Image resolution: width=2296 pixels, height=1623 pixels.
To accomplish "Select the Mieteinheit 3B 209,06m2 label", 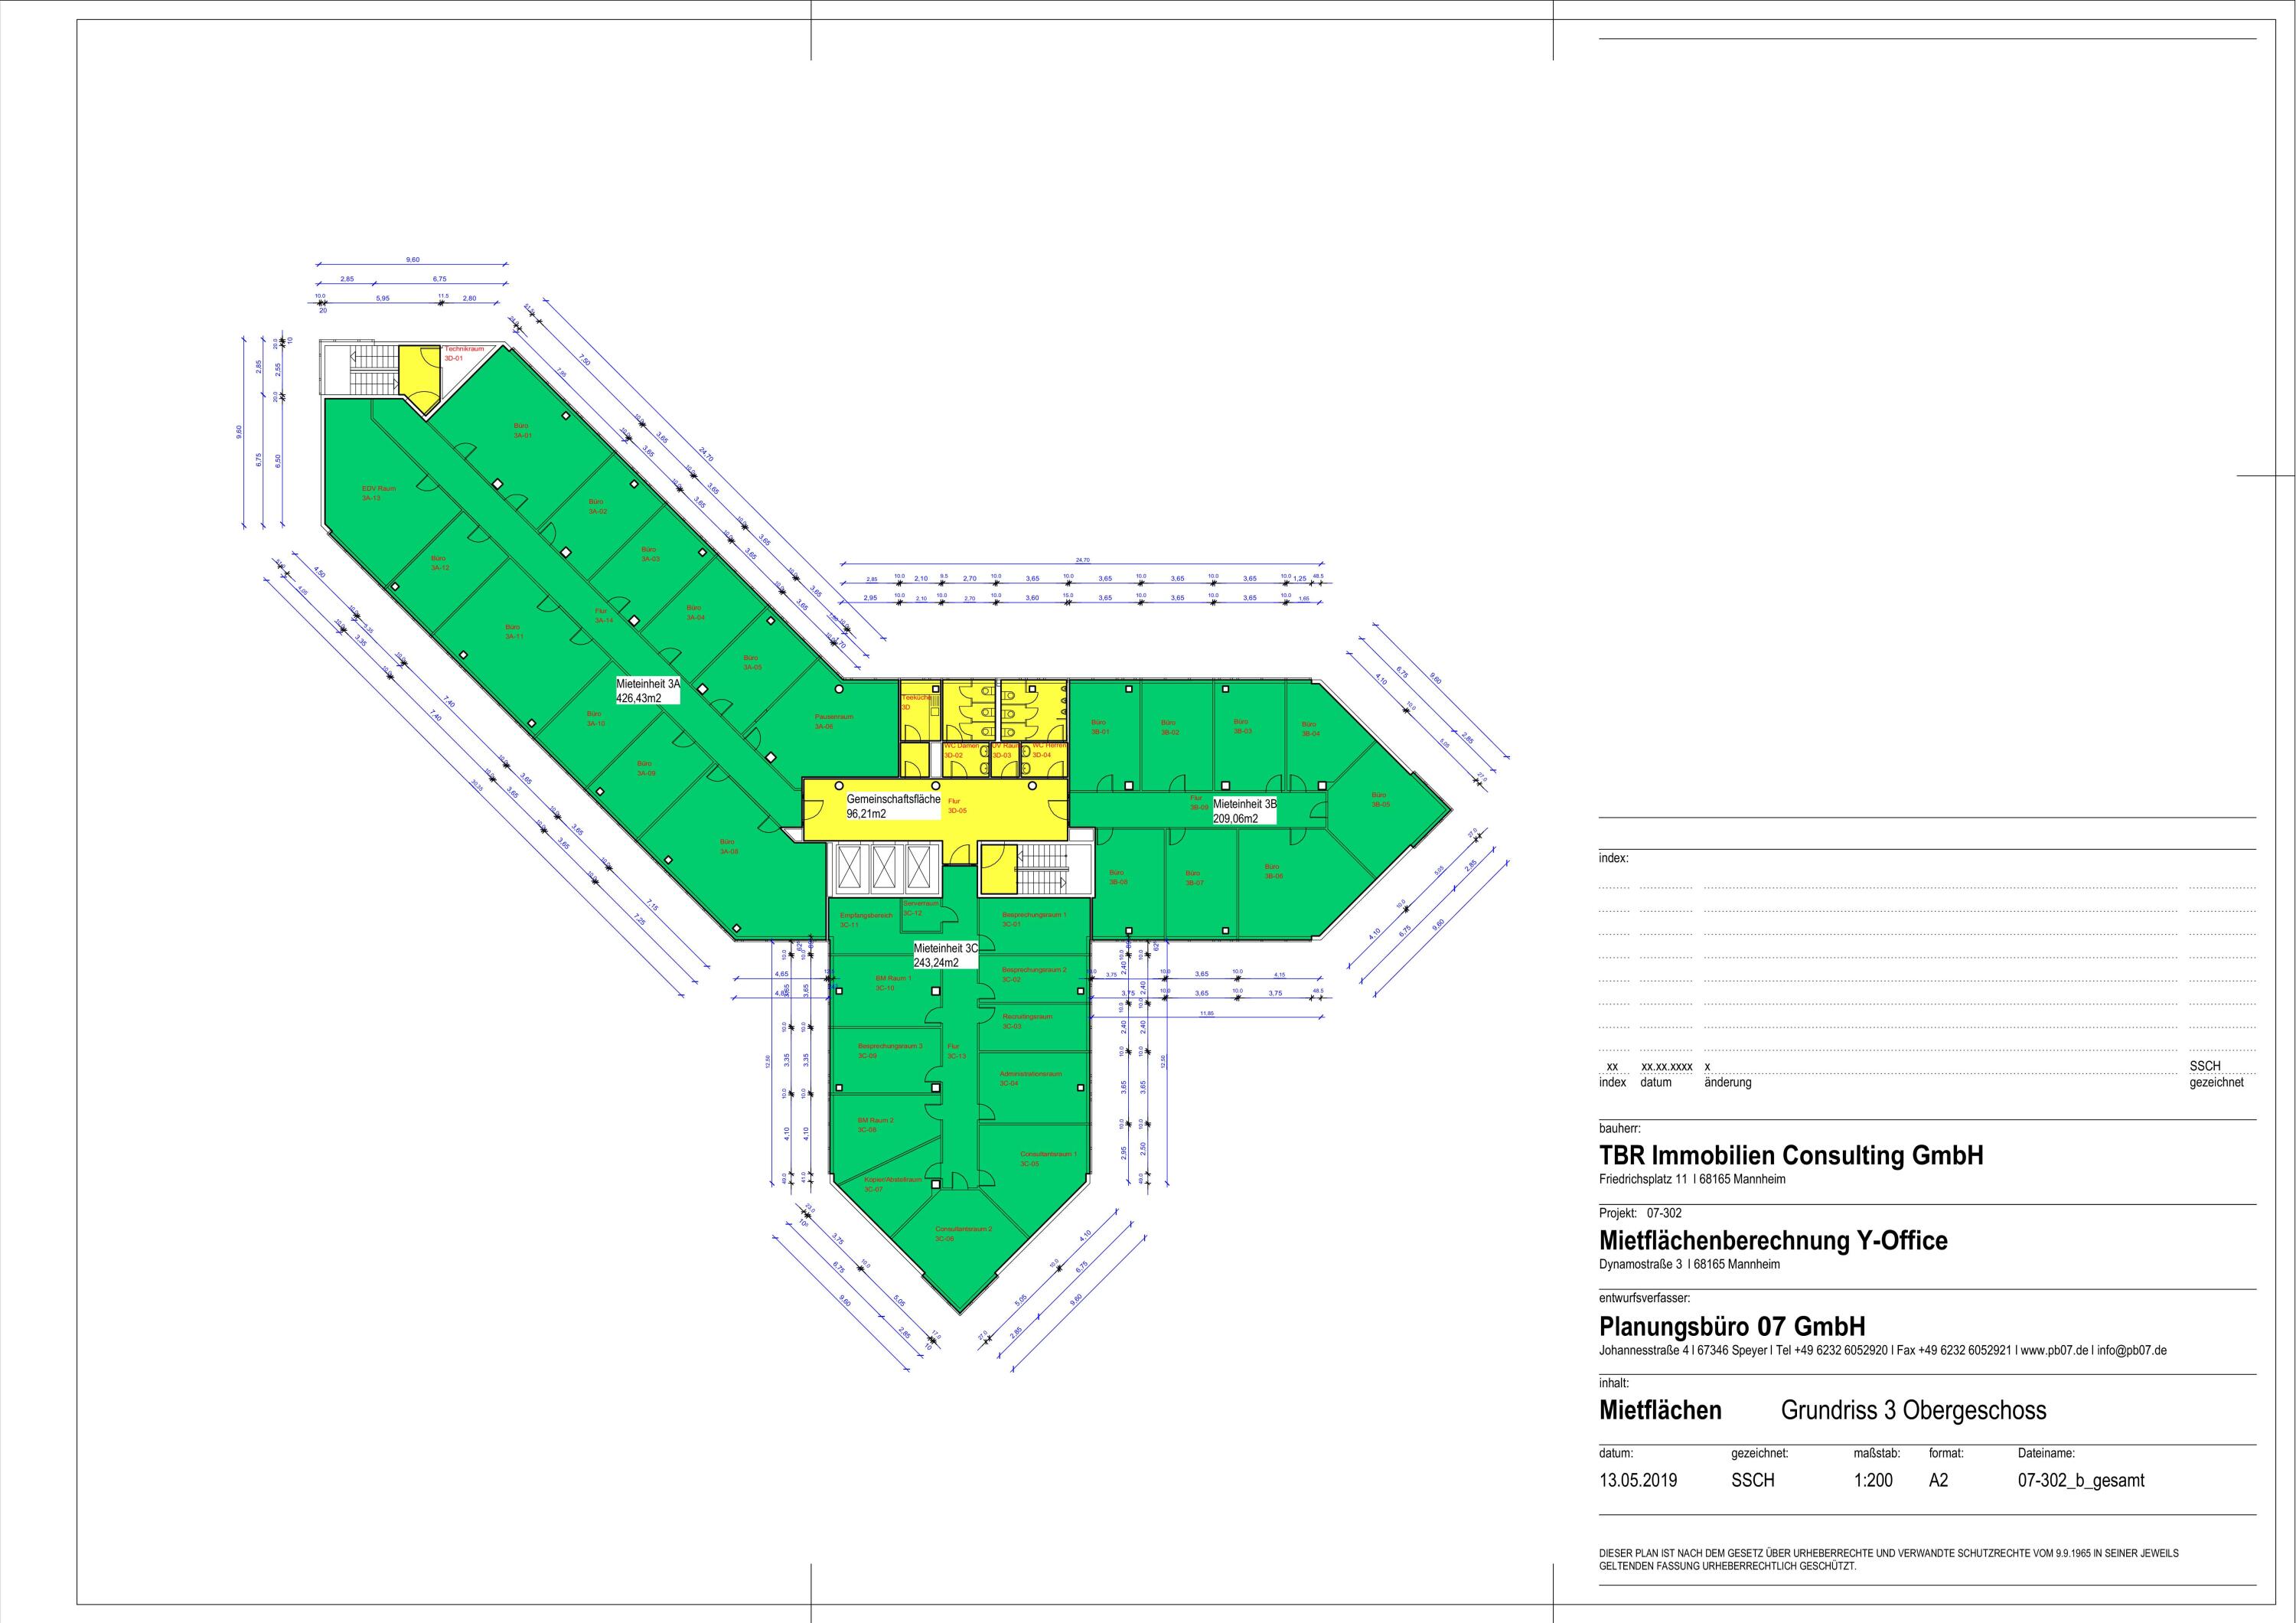I will 1244,810.
